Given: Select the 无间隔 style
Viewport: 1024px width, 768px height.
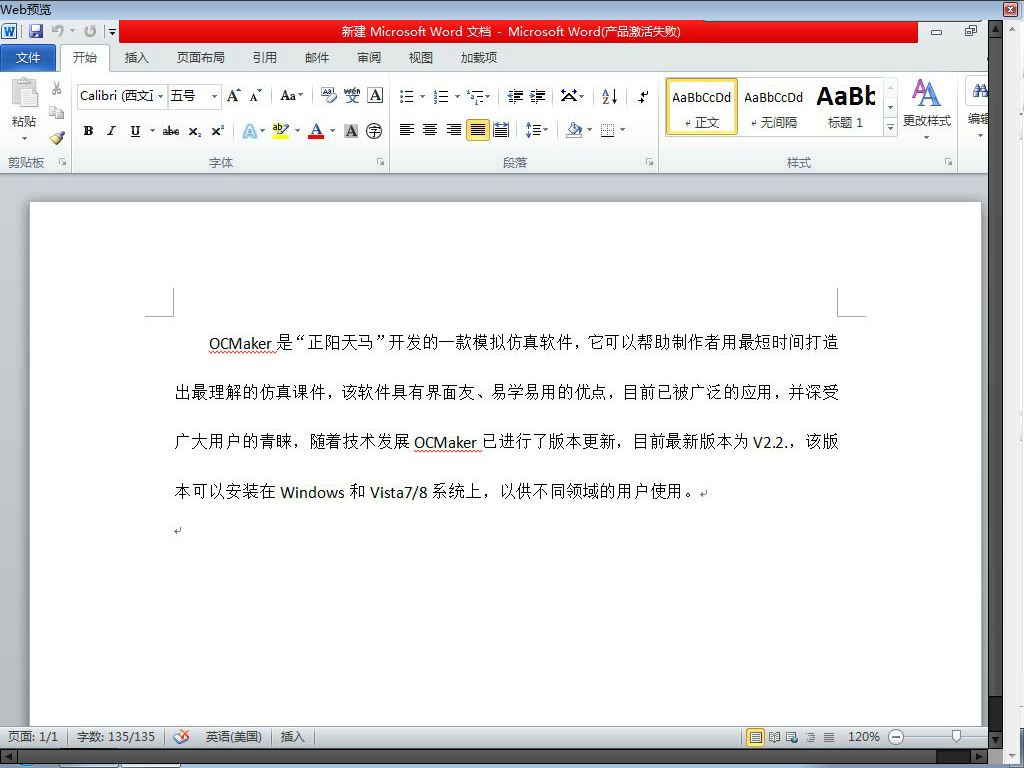Looking at the screenshot, I should click(x=773, y=106).
